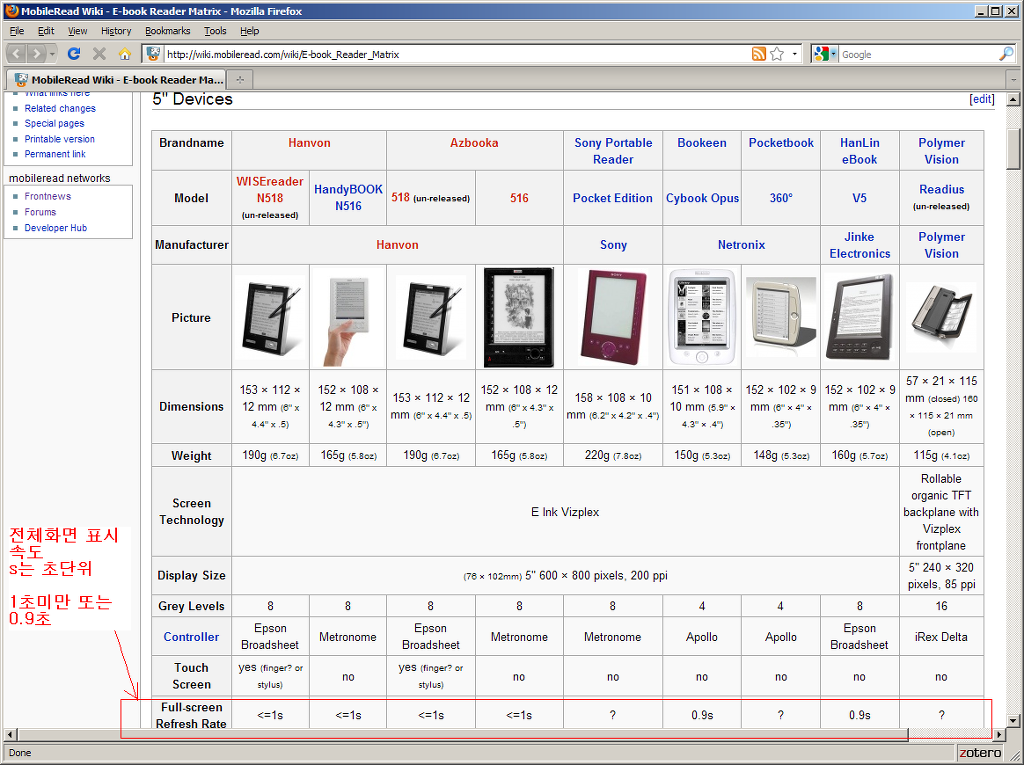Screen dimensions: 1024x765
Task: Open the Hanvon brandname link
Action: coord(310,143)
